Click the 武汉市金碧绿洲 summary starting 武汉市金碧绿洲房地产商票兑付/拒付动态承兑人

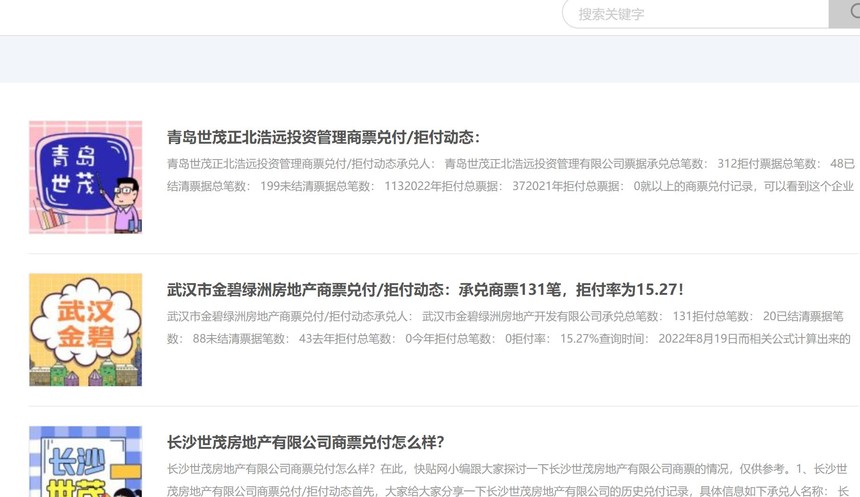coord(509,327)
